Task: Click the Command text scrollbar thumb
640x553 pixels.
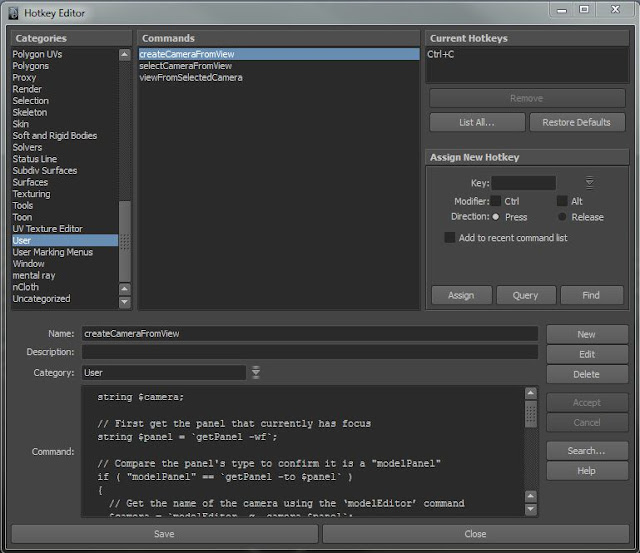Action: coord(530,414)
